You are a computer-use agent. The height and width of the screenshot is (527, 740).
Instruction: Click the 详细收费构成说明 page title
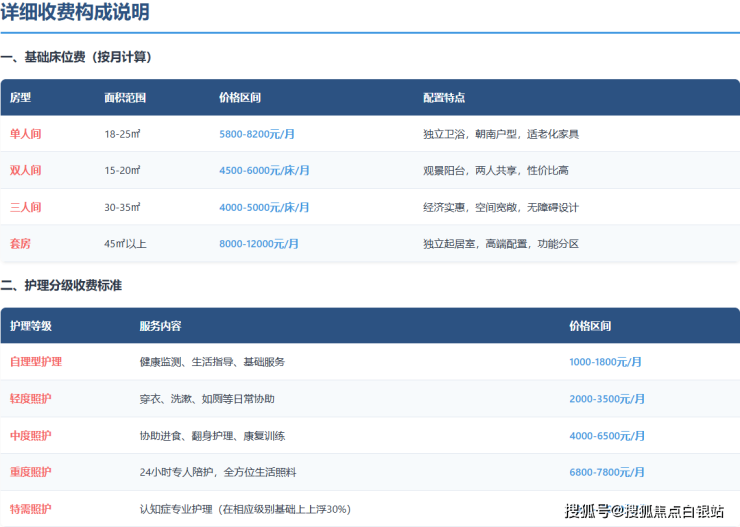[x=75, y=14]
